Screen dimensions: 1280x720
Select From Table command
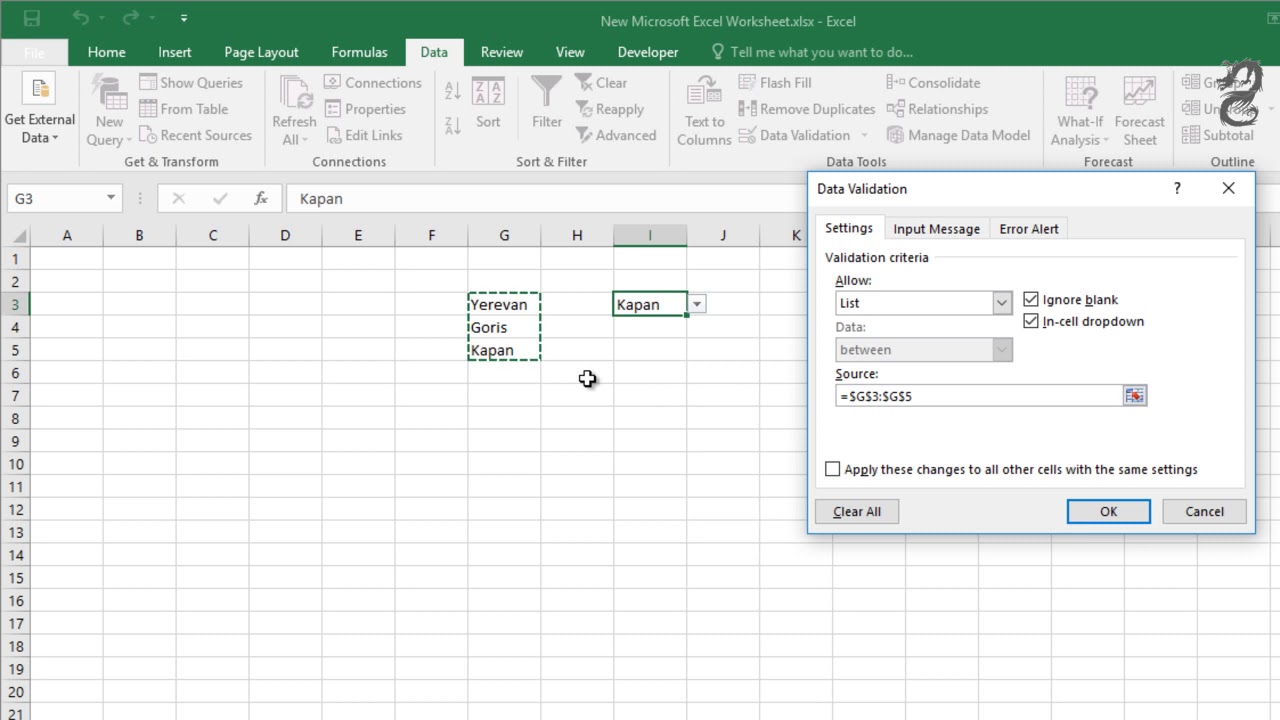click(184, 109)
